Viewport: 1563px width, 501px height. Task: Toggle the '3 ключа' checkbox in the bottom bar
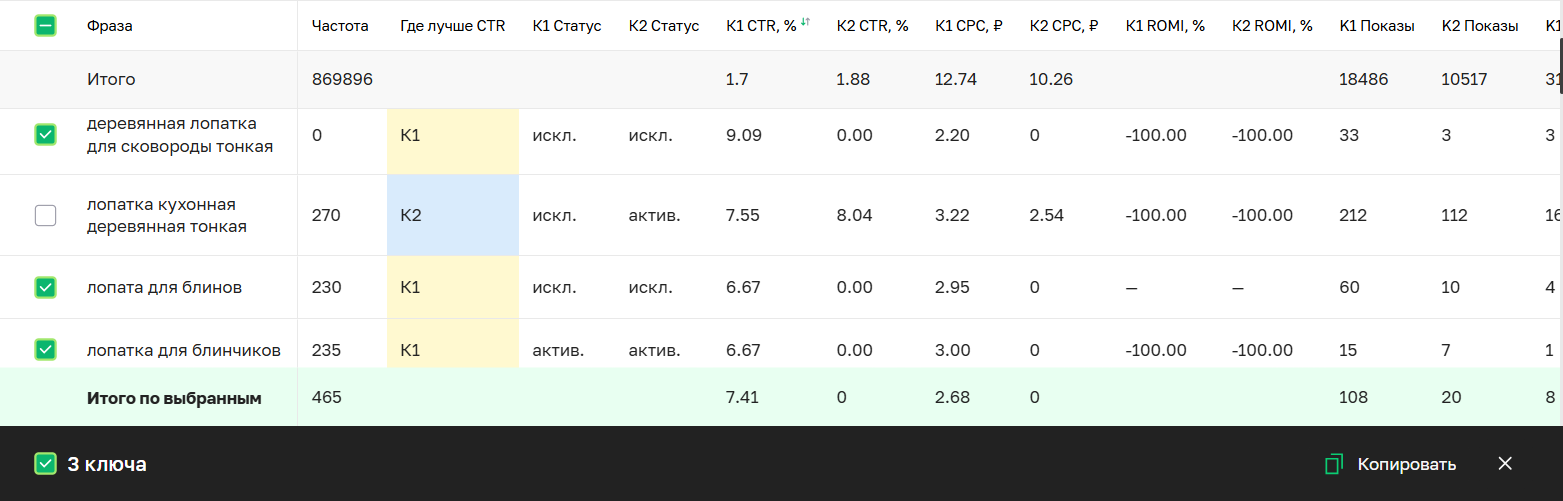[x=45, y=464]
